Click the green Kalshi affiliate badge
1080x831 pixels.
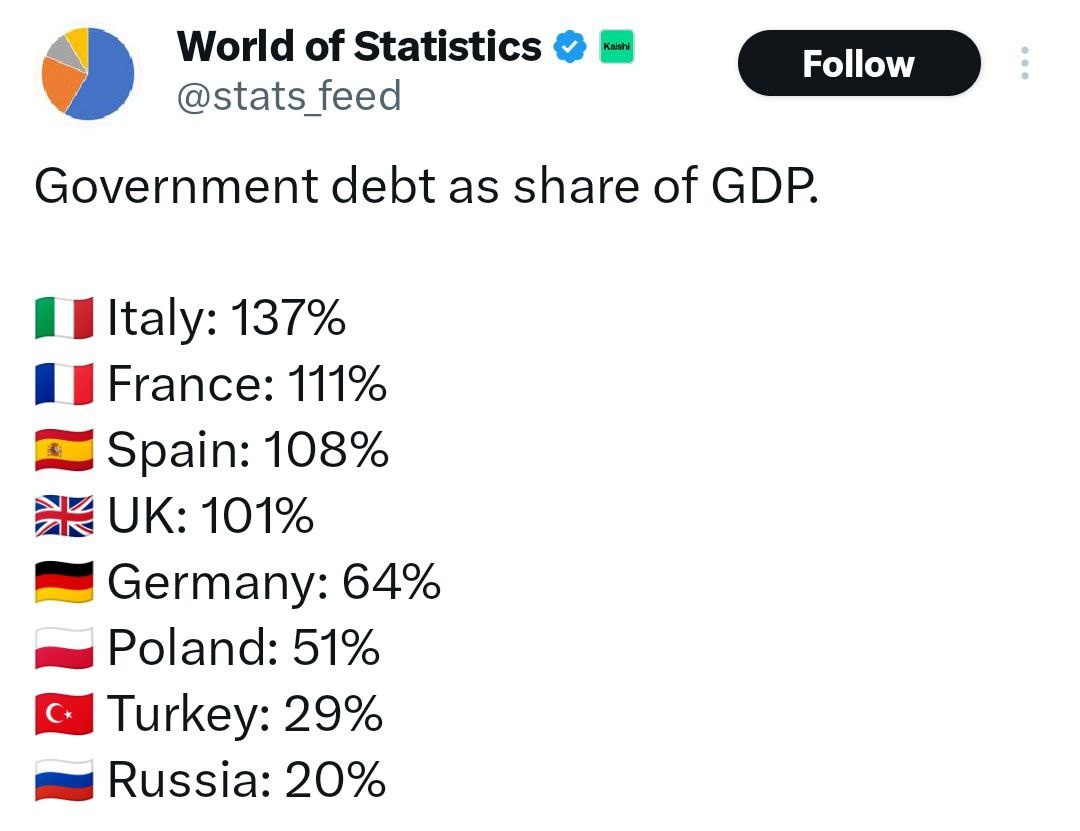click(x=616, y=47)
